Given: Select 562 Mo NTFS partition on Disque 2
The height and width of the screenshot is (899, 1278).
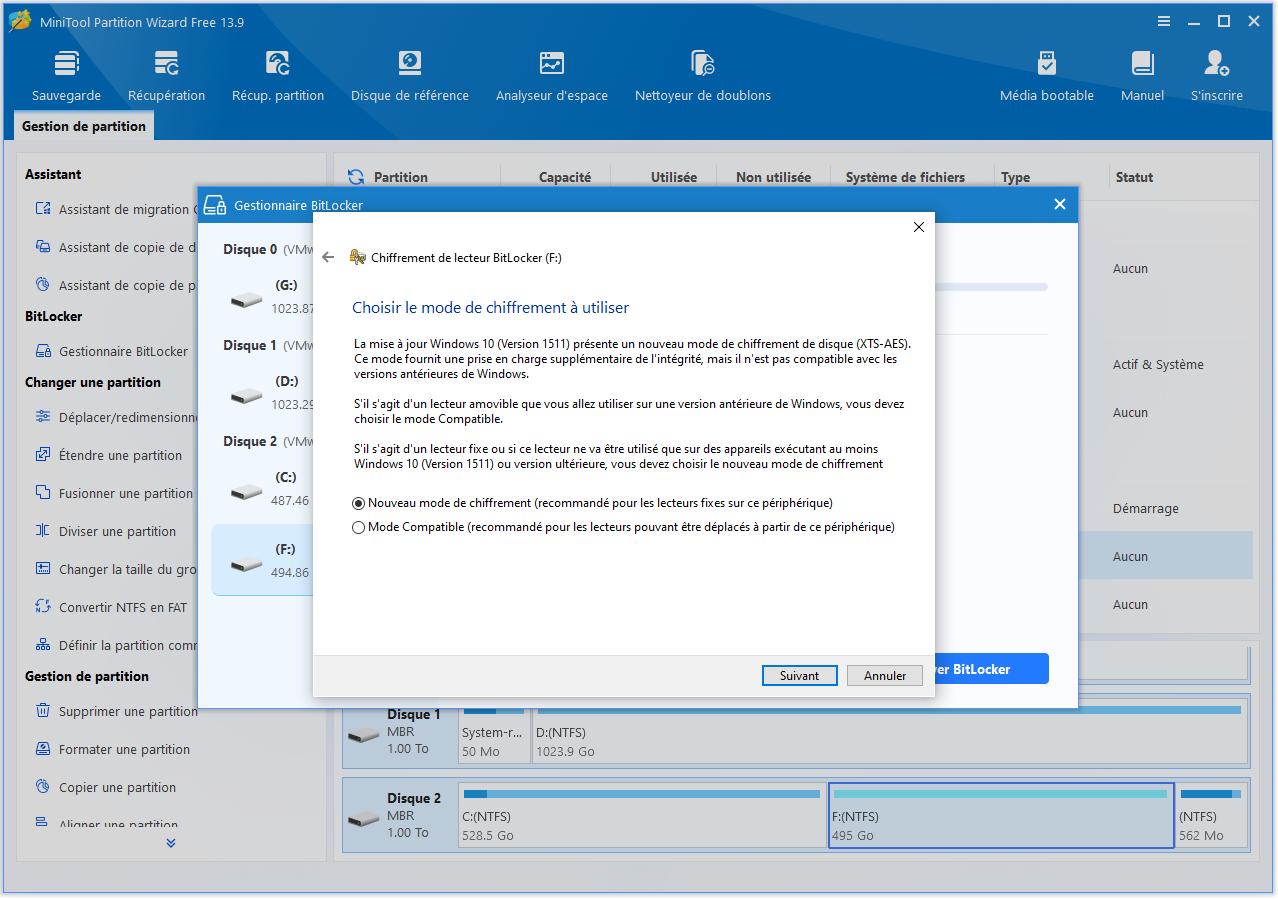Looking at the screenshot, I should [1212, 815].
